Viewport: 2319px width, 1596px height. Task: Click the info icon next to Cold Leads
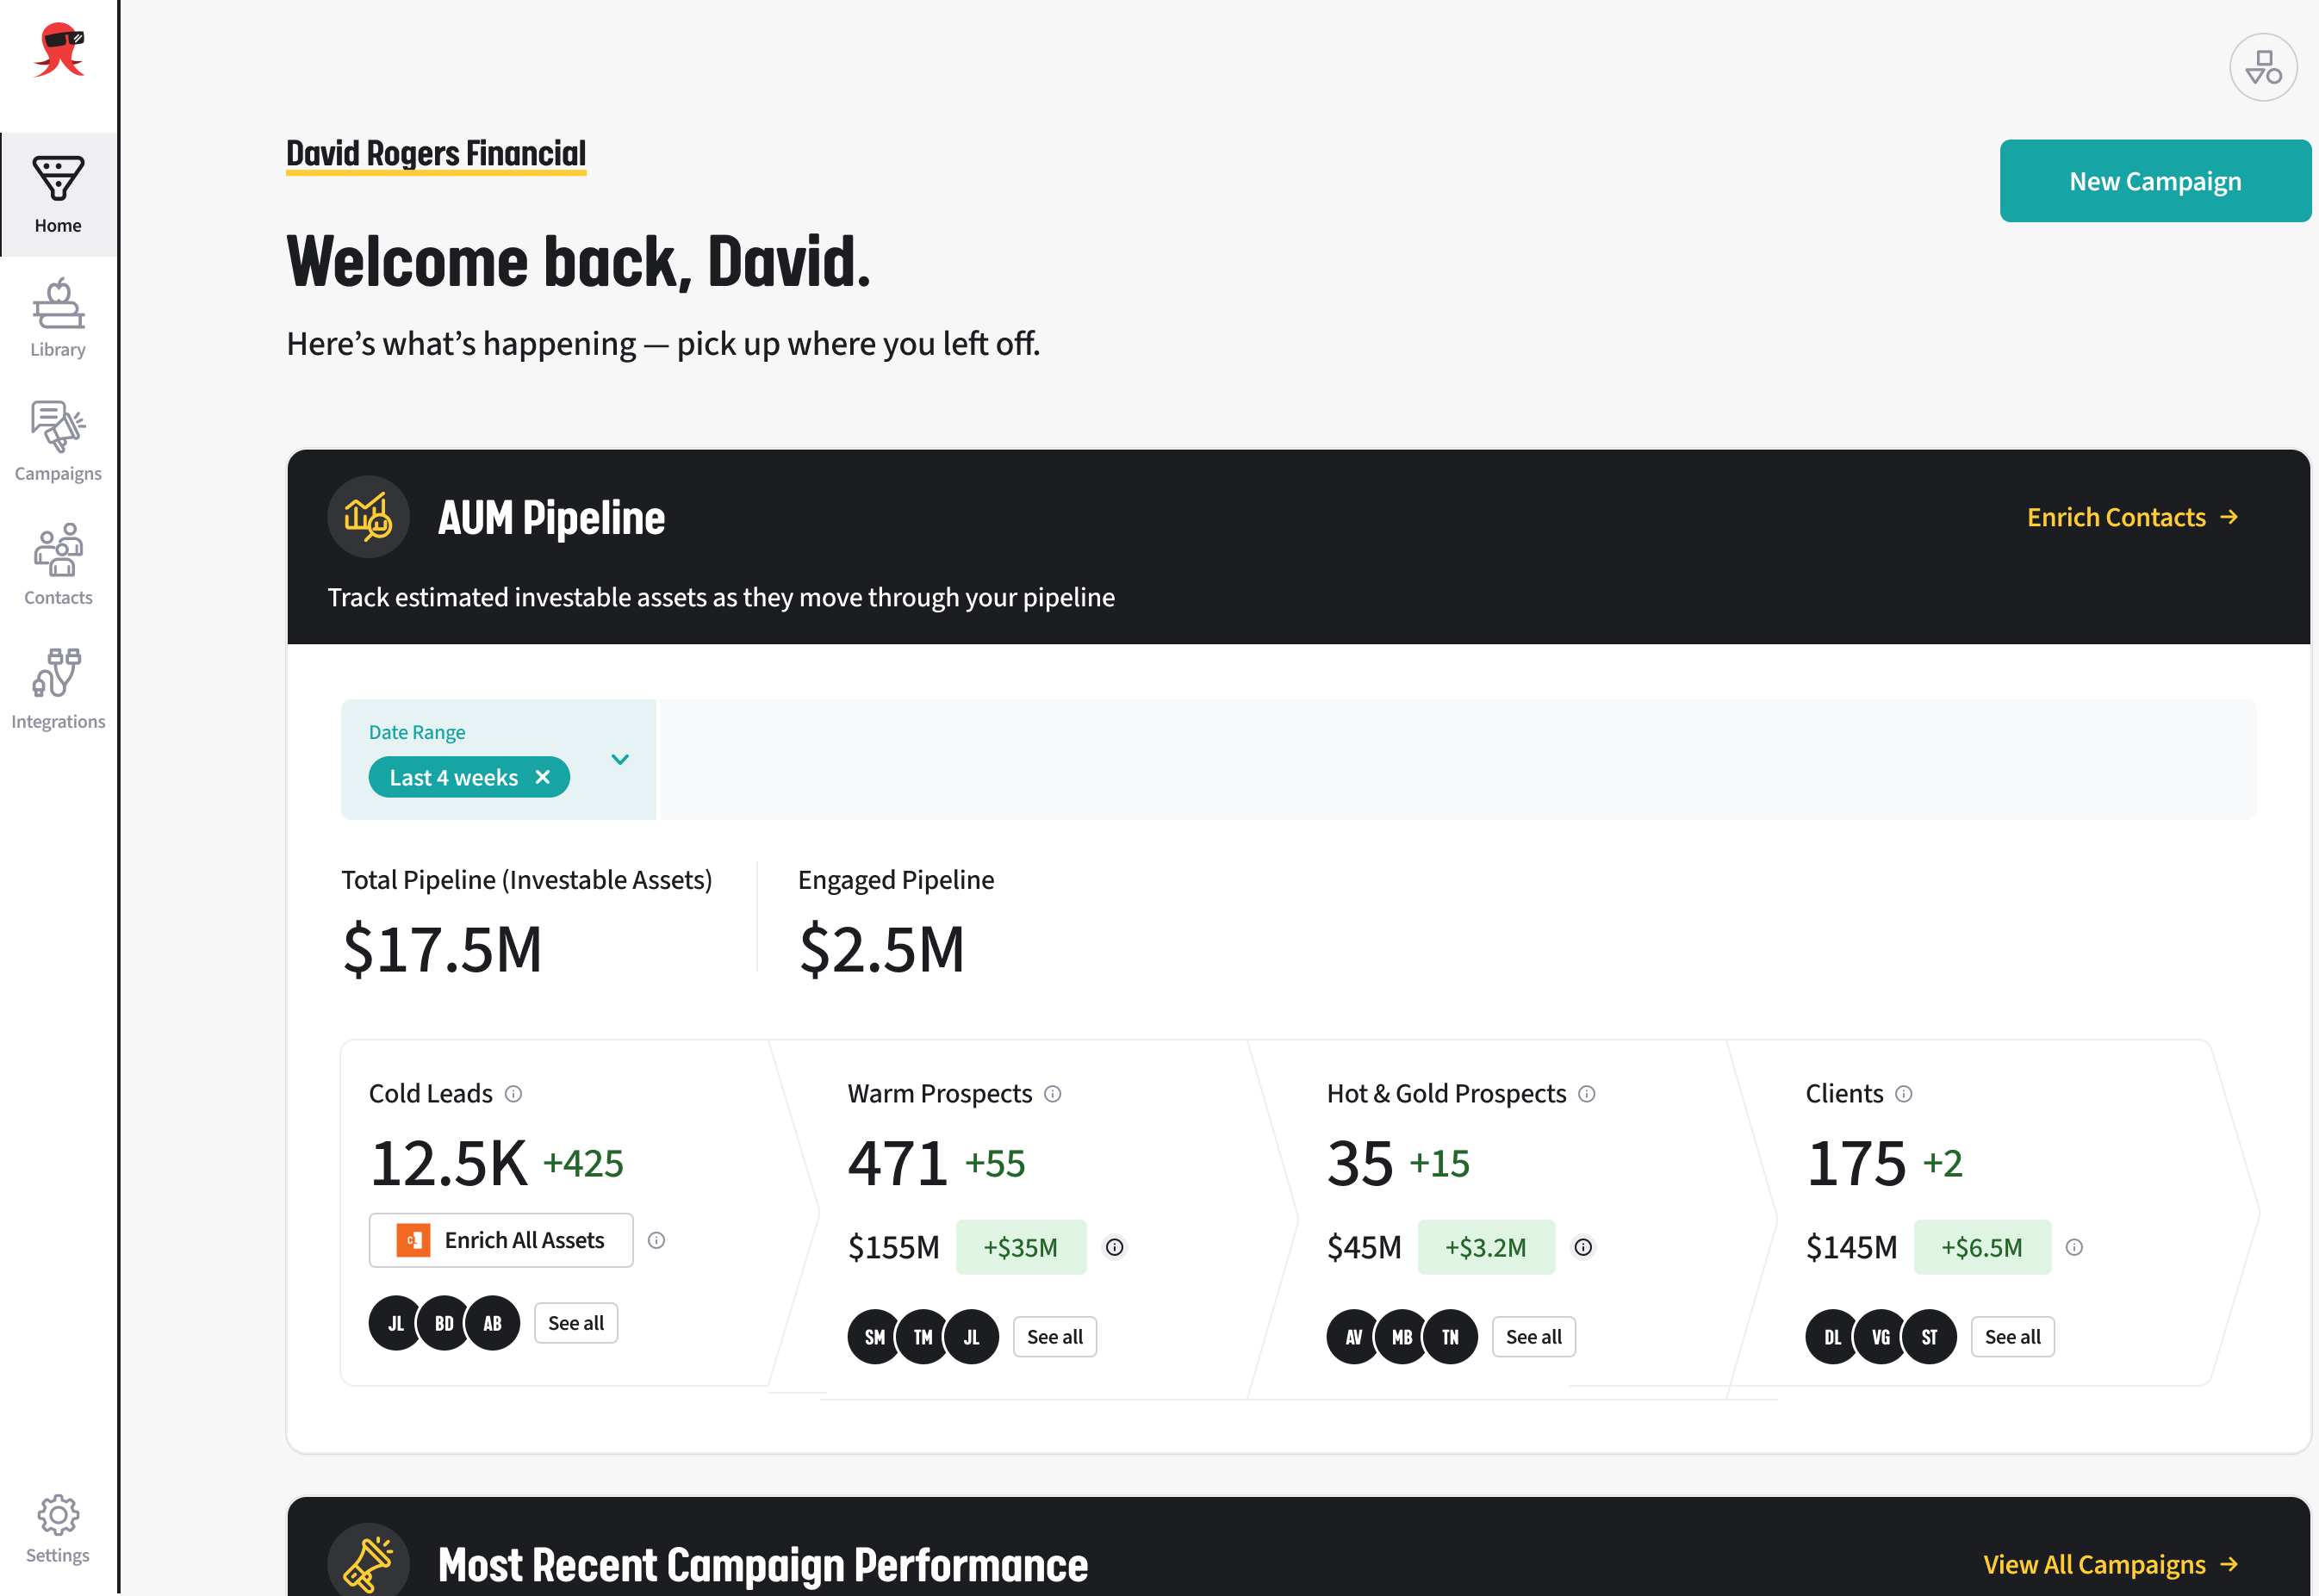click(513, 1094)
